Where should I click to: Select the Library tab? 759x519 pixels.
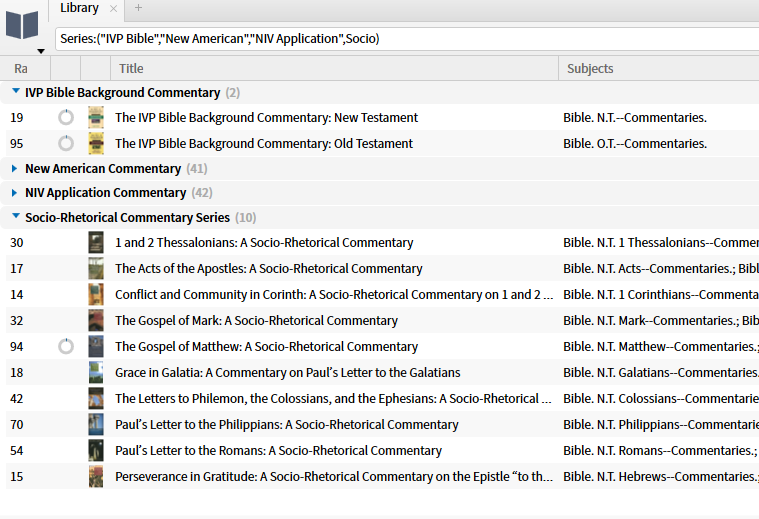pos(79,8)
